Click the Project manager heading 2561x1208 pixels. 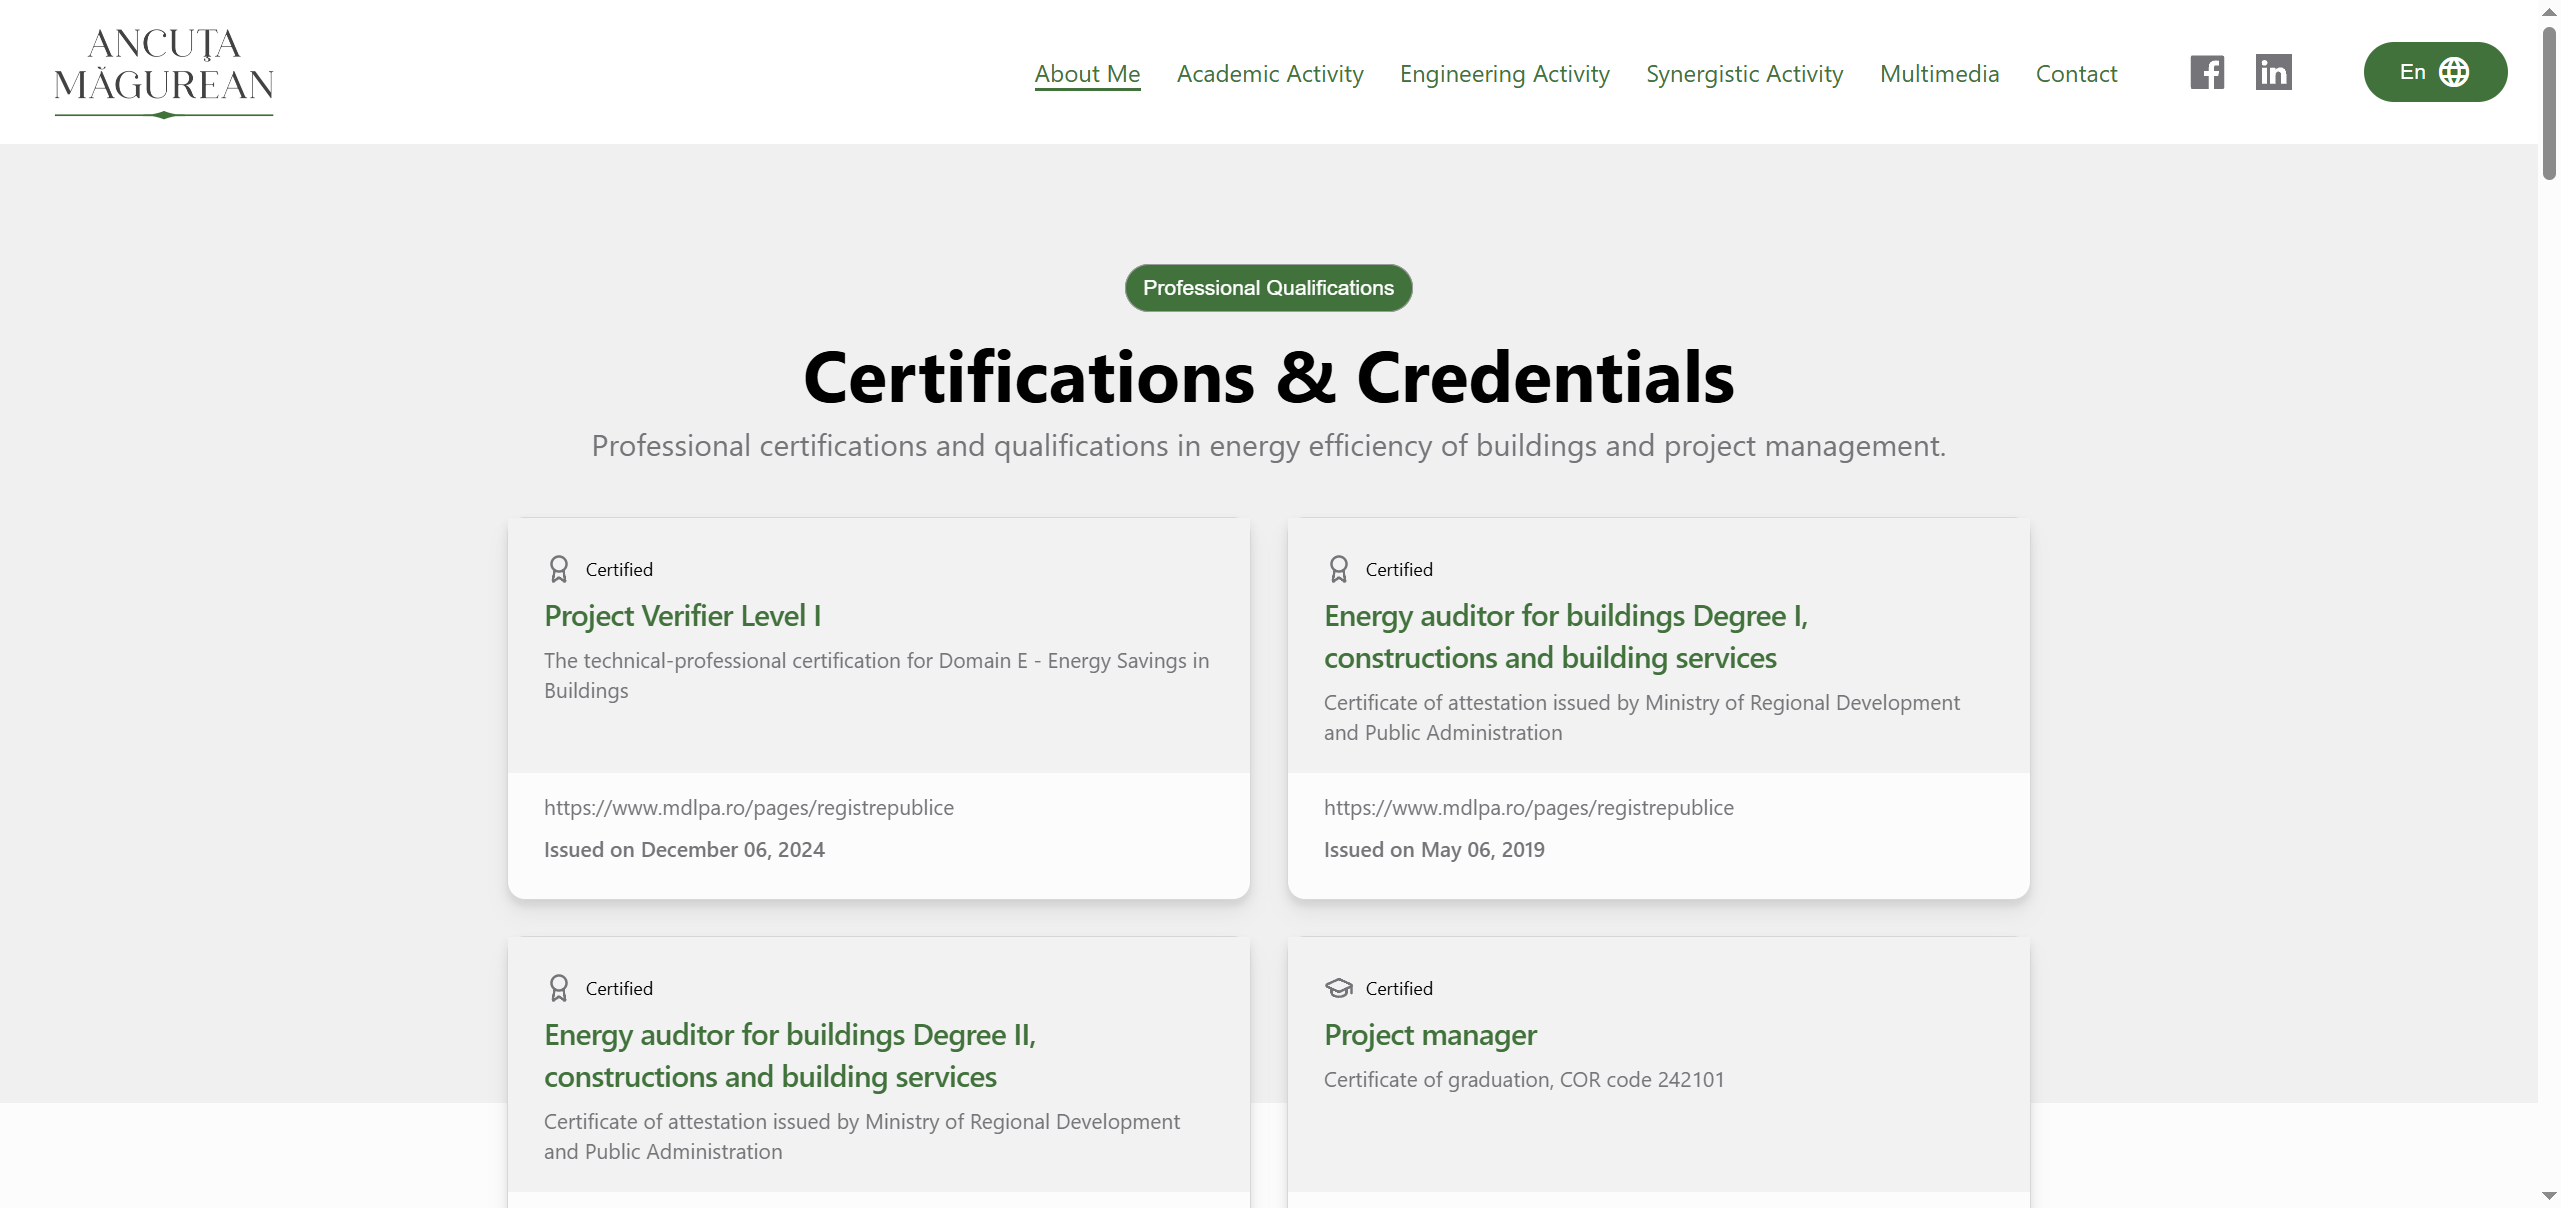1430,1035
